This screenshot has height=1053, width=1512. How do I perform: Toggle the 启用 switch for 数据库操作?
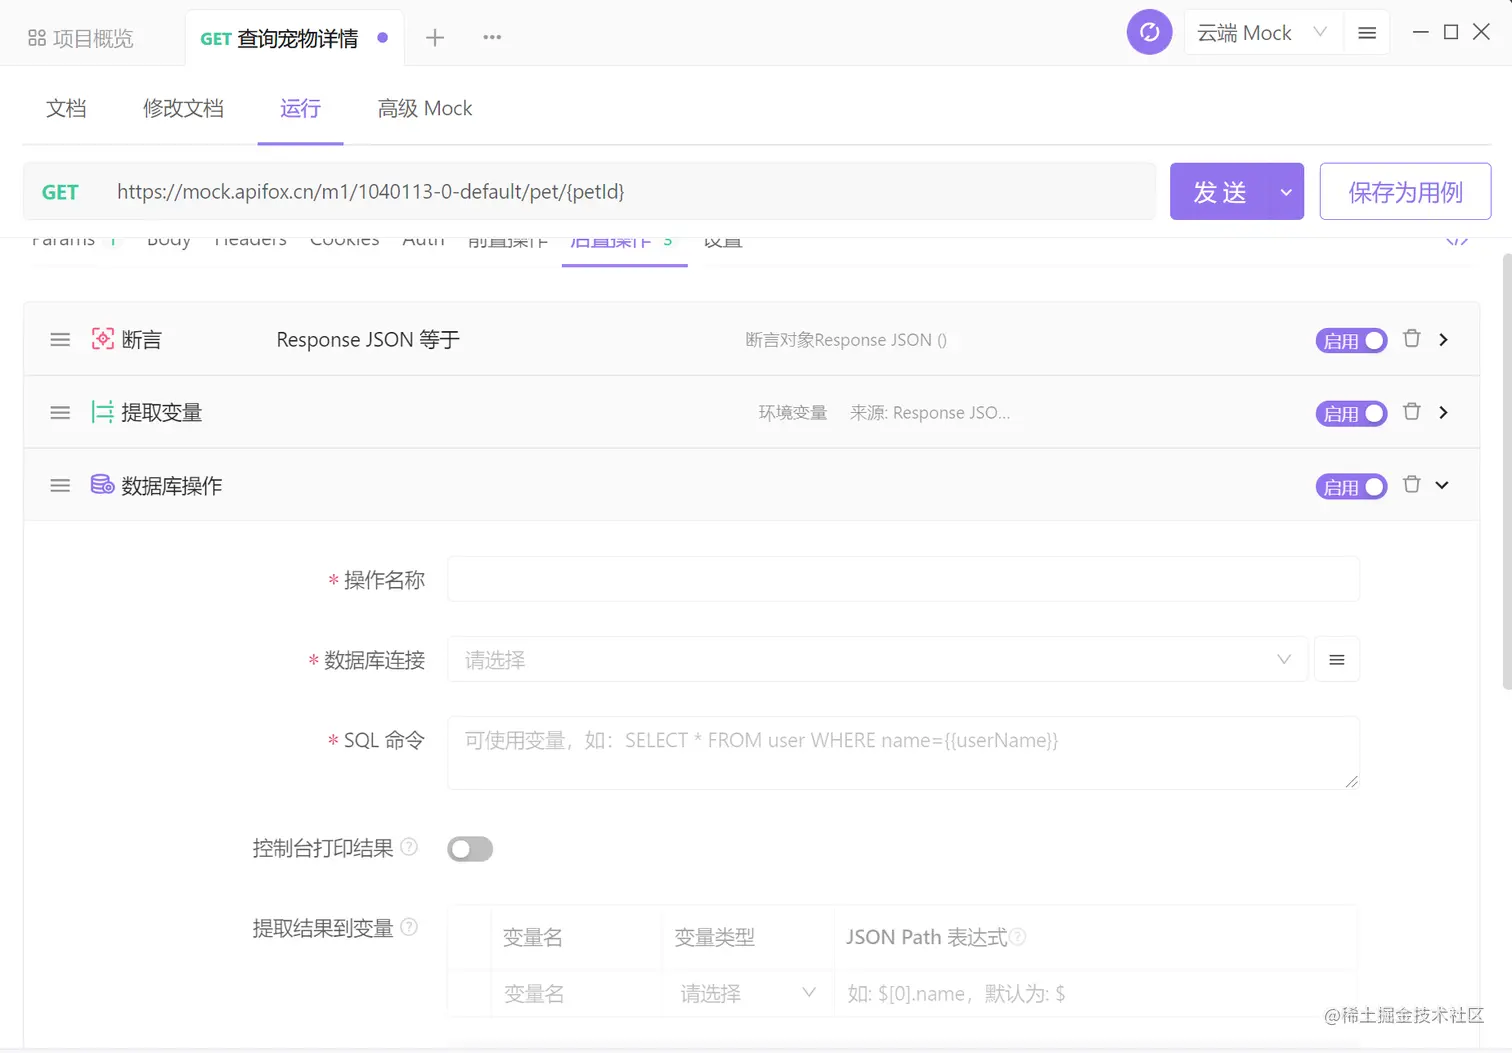click(1351, 487)
